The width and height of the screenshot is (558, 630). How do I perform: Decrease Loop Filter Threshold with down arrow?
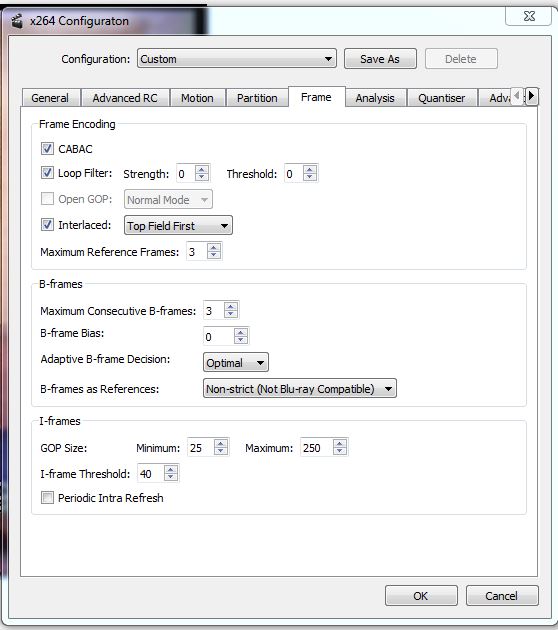(x=310, y=177)
